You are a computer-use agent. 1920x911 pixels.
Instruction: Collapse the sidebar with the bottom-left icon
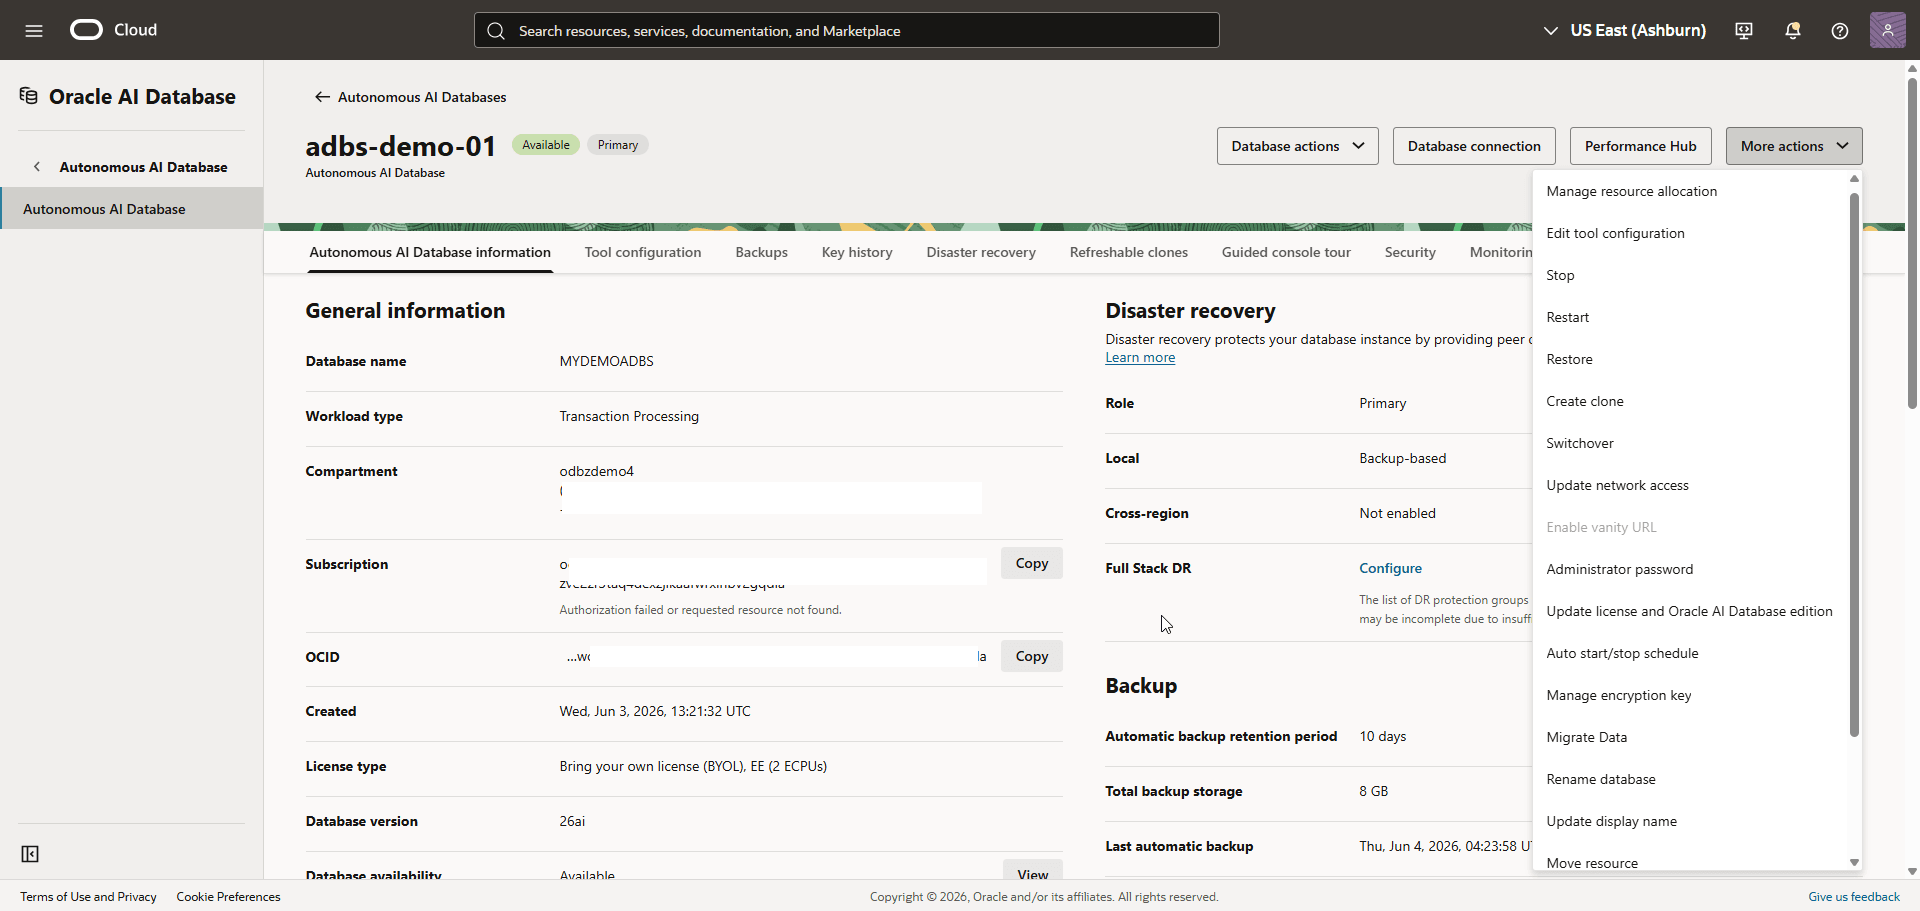pos(30,854)
